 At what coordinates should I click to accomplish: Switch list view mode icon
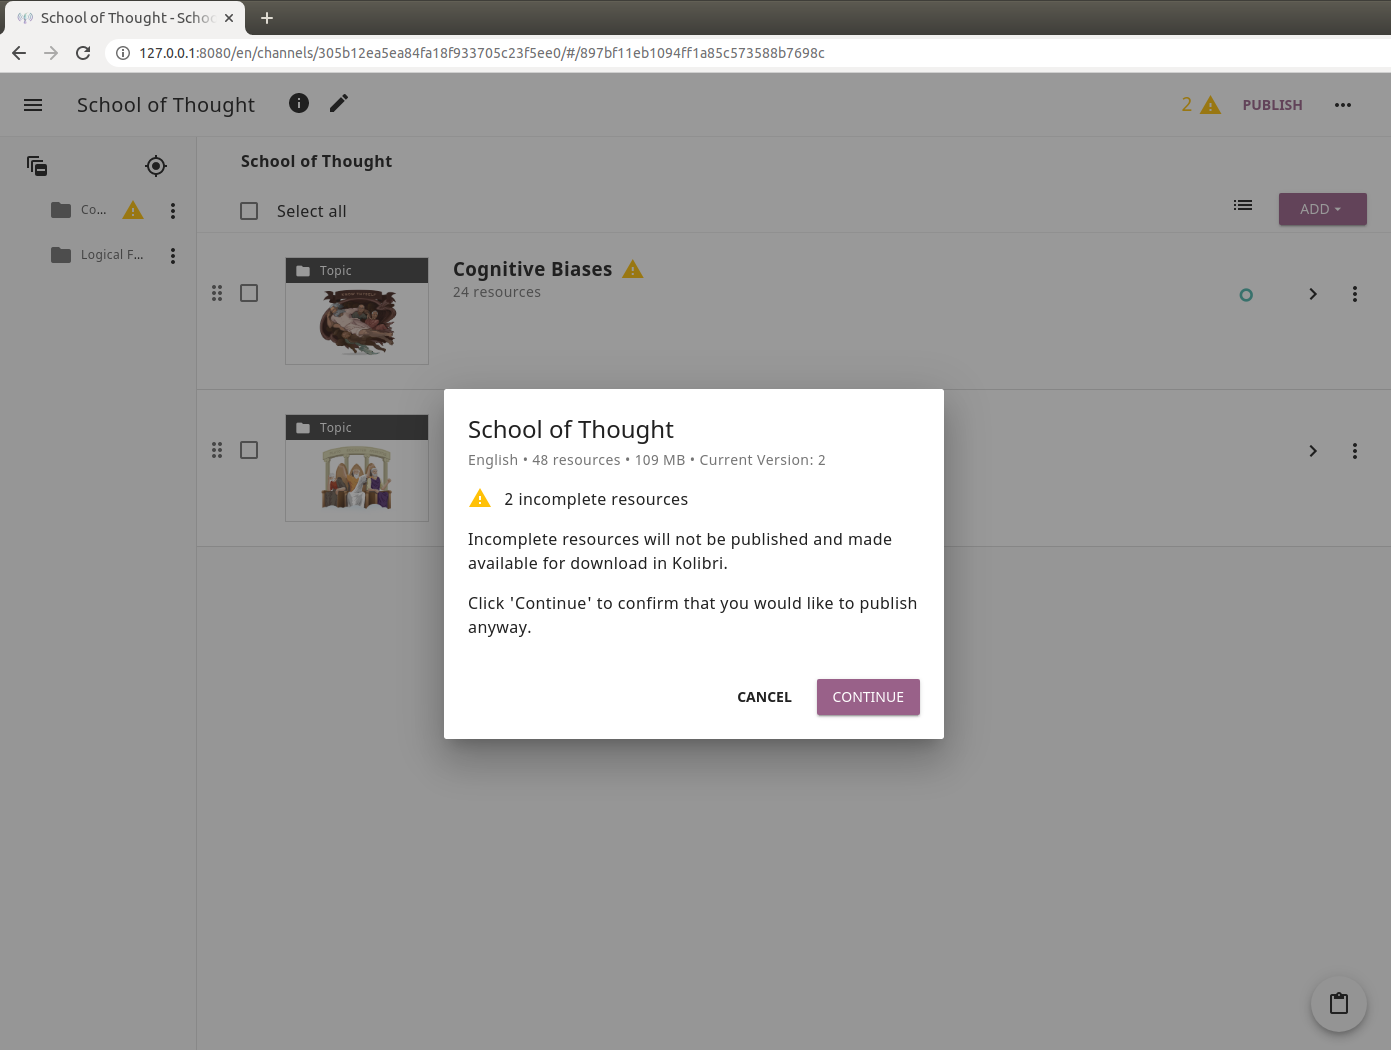pos(1243,205)
